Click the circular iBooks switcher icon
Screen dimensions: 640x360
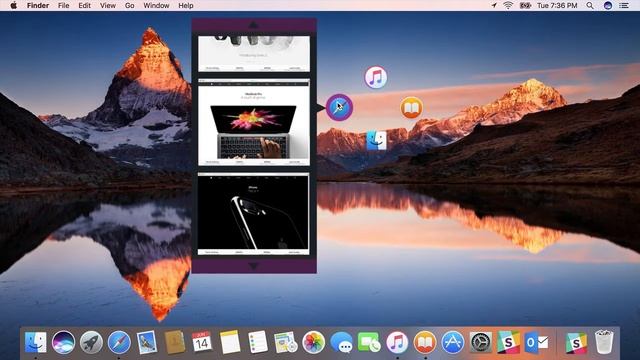coord(411,108)
